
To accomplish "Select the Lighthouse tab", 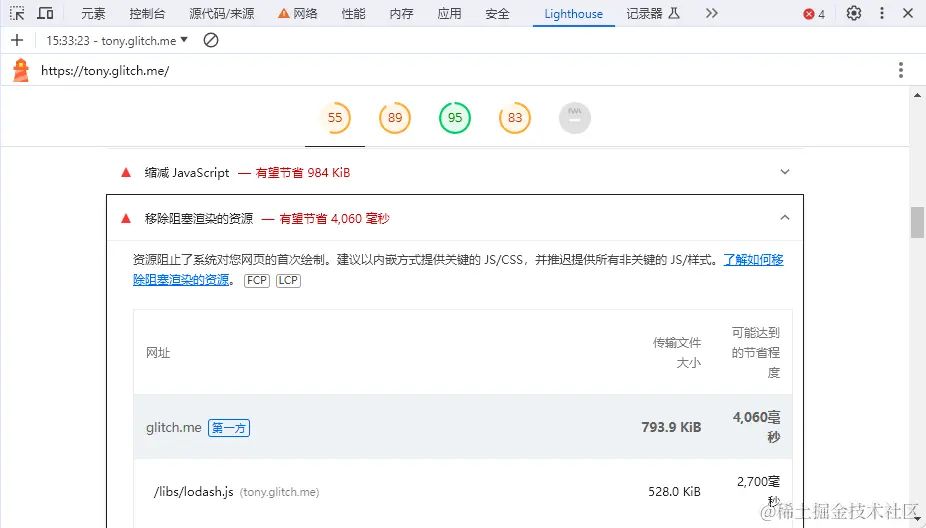I will point(573,14).
